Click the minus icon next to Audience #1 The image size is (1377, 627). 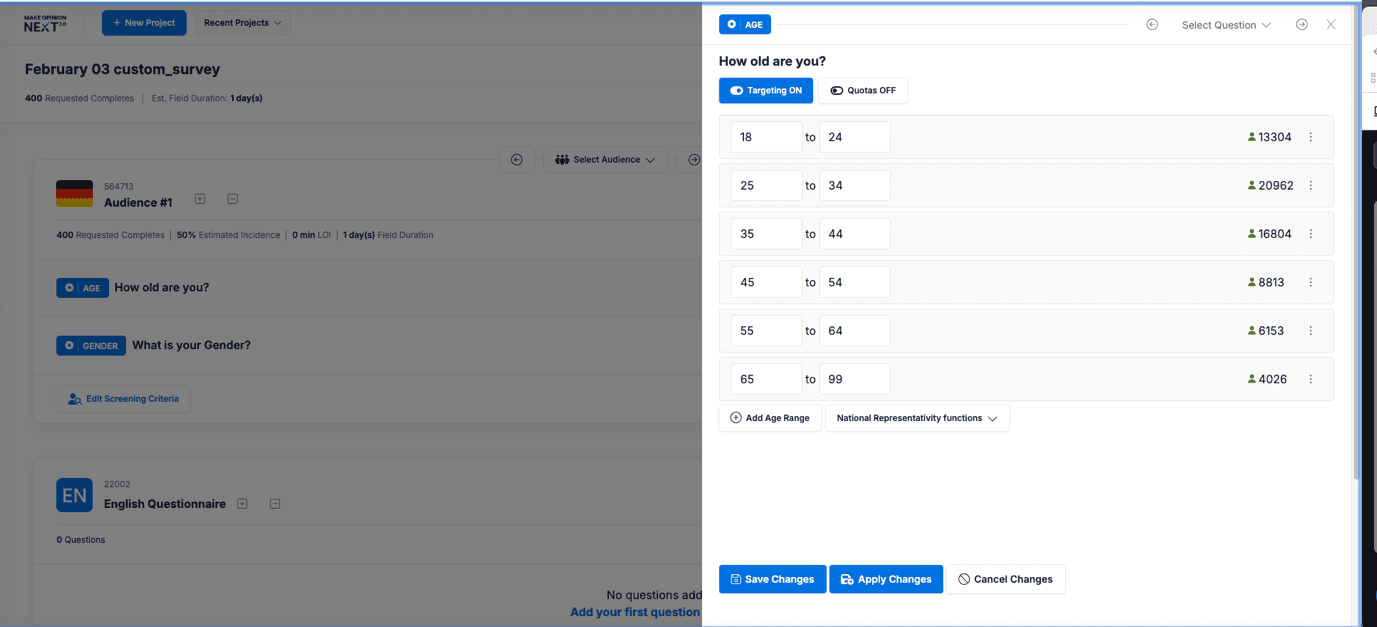tap(232, 199)
